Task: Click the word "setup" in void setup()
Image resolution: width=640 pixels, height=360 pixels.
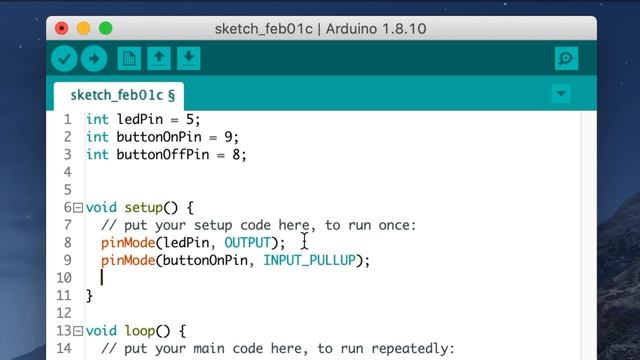Action: (x=144, y=208)
